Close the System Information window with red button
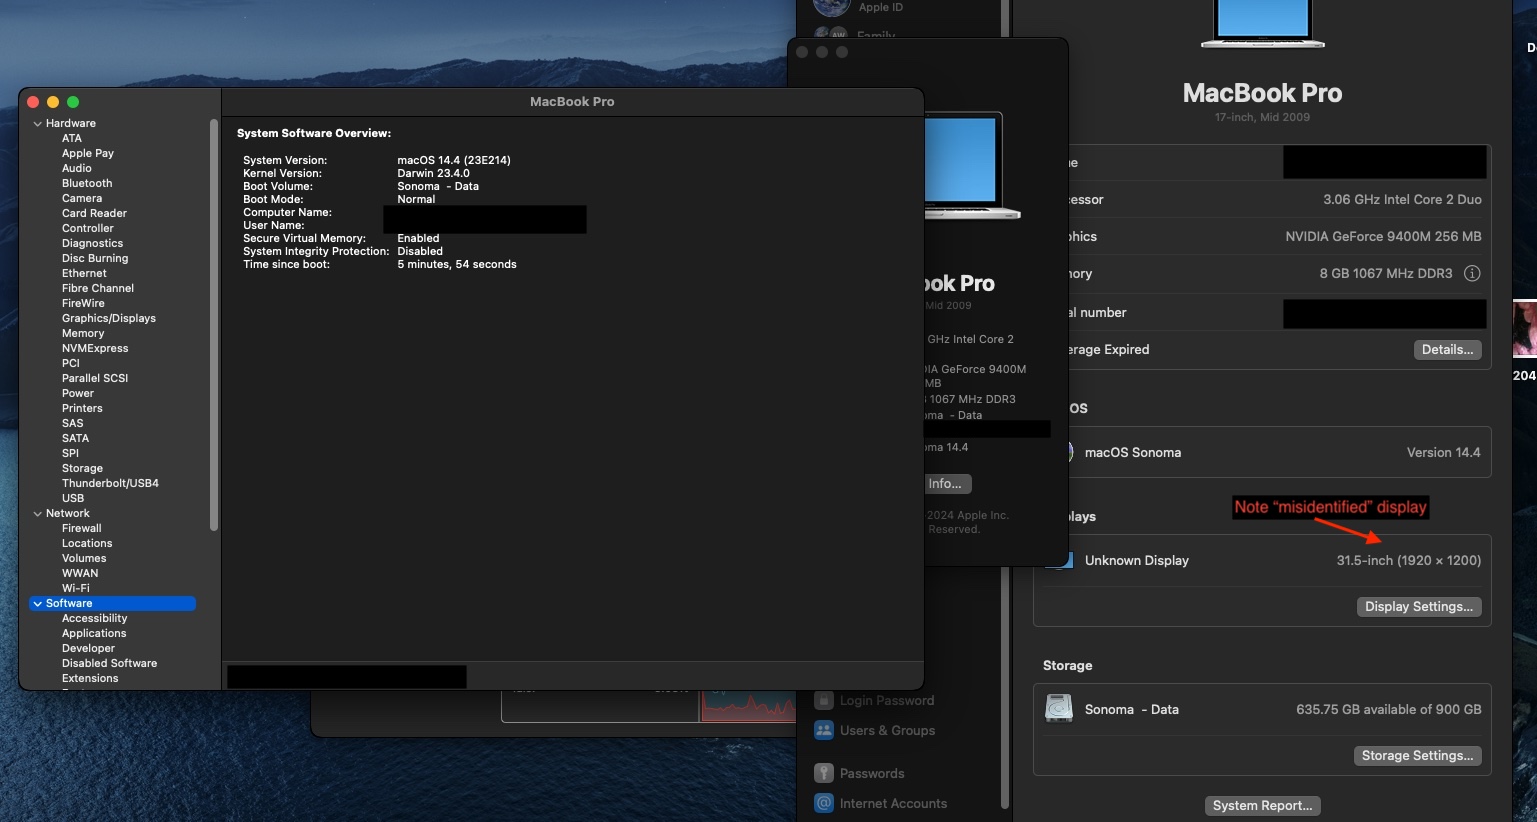The image size is (1537, 822). click(33, 102)
